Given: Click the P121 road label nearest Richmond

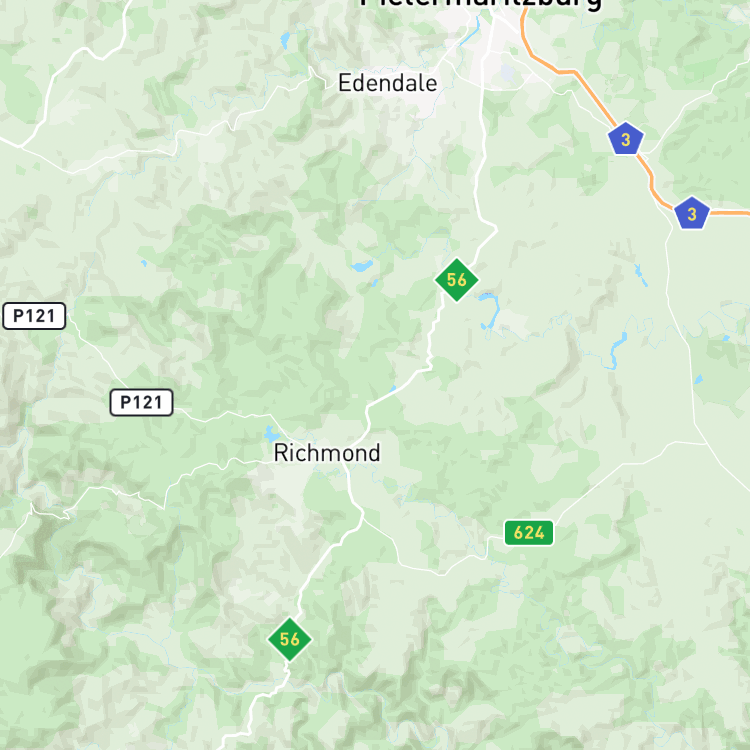Looking at the screenshot, I should point(141,402).
